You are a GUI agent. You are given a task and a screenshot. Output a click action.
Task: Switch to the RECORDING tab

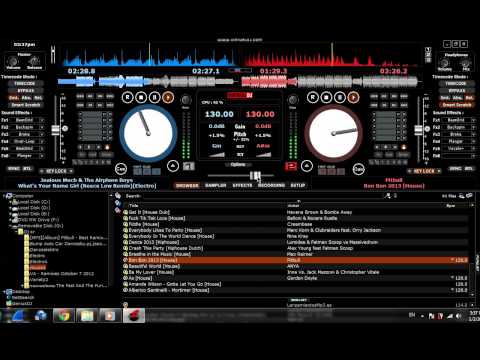271,185
